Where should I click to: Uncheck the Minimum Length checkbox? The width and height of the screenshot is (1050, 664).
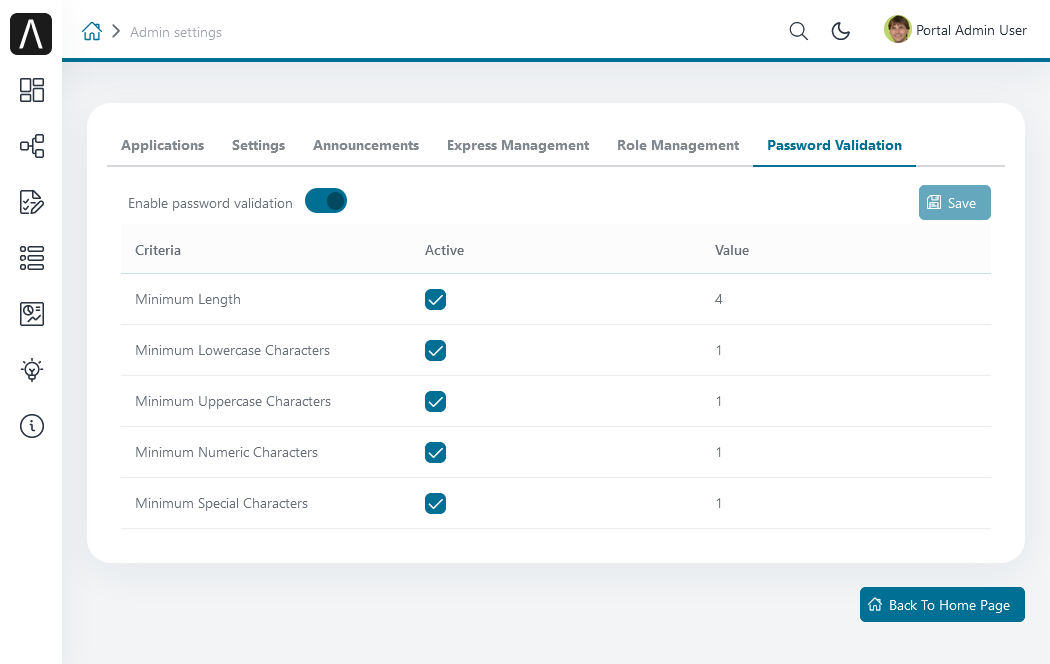click(x=435, y=299)
